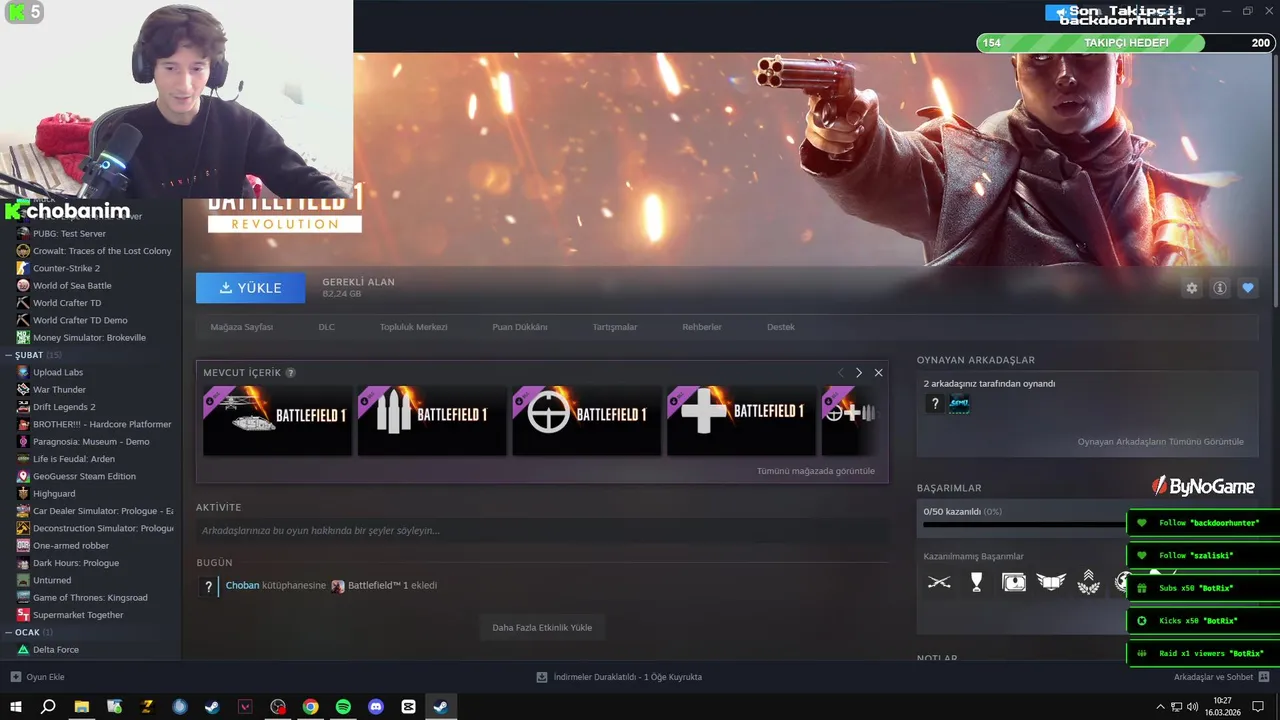Show next DLC with right chevron
This screenshot has height=720, width=1280.
(x=858, y=373)
